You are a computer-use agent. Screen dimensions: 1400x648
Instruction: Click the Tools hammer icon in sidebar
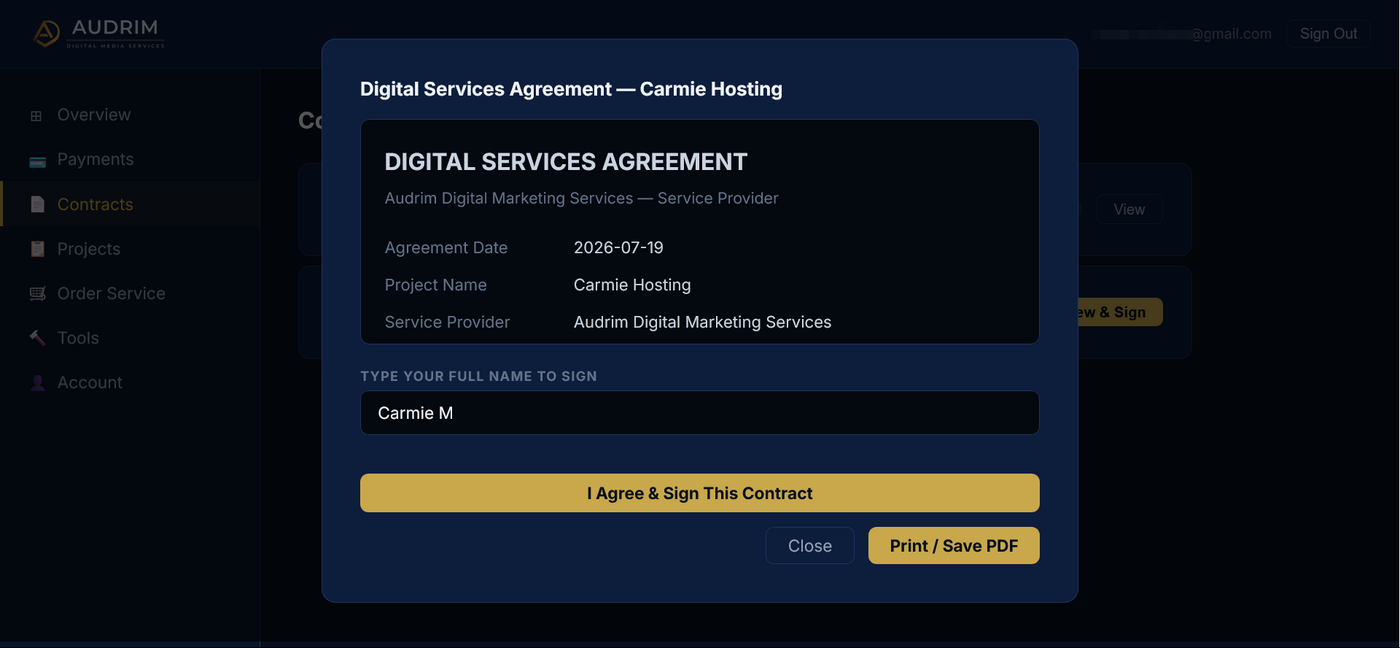click(37, 338)
